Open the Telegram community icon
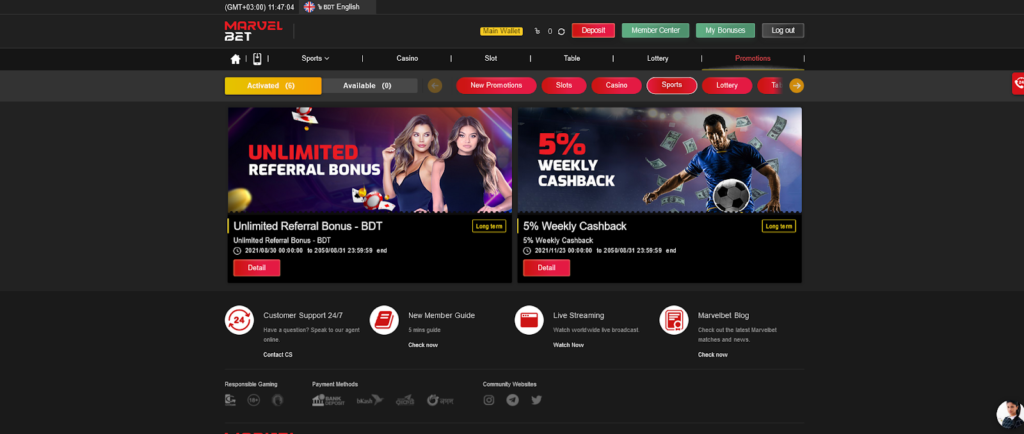 coord(513,400)
